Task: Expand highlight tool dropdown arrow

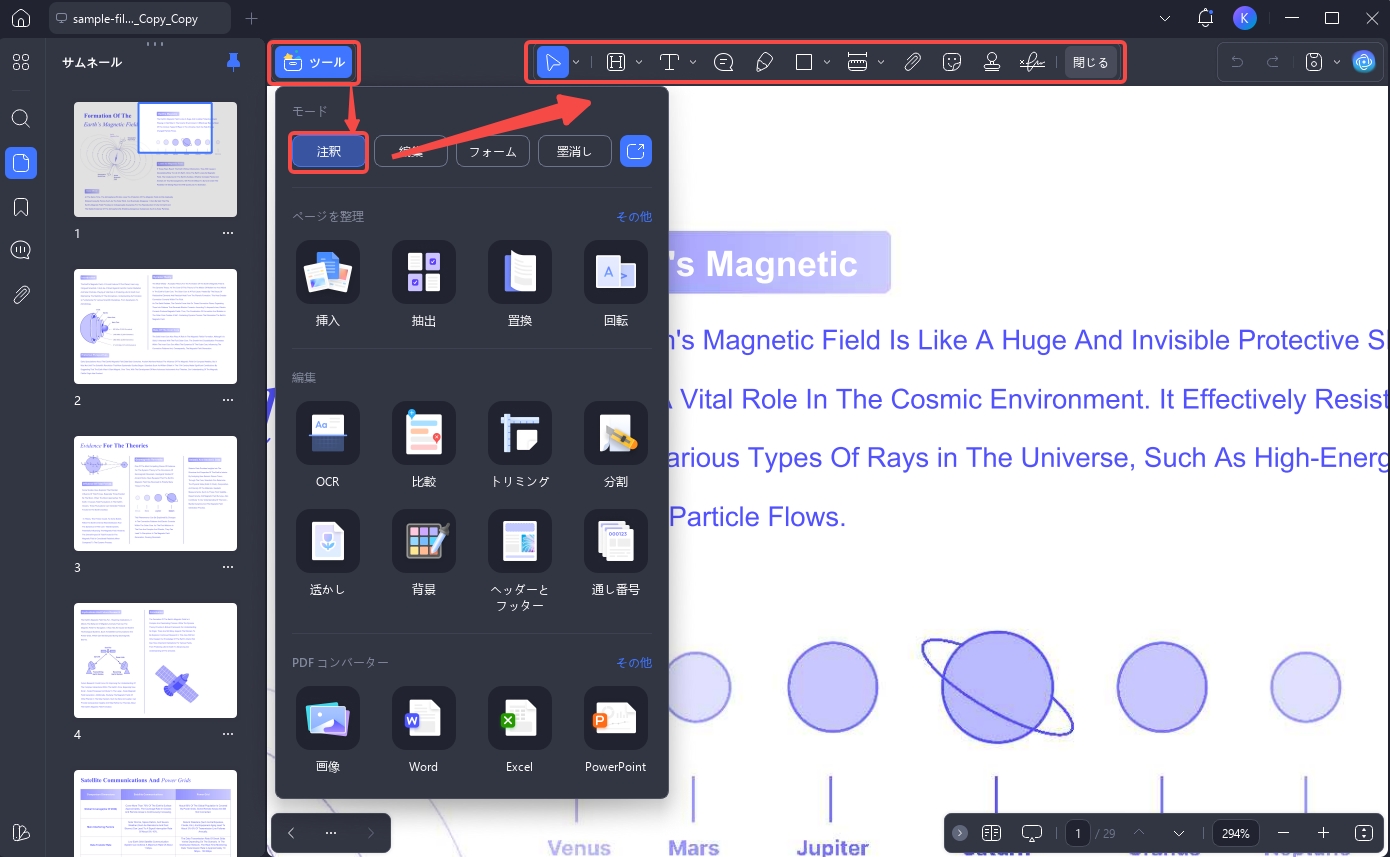Action: 638,62
